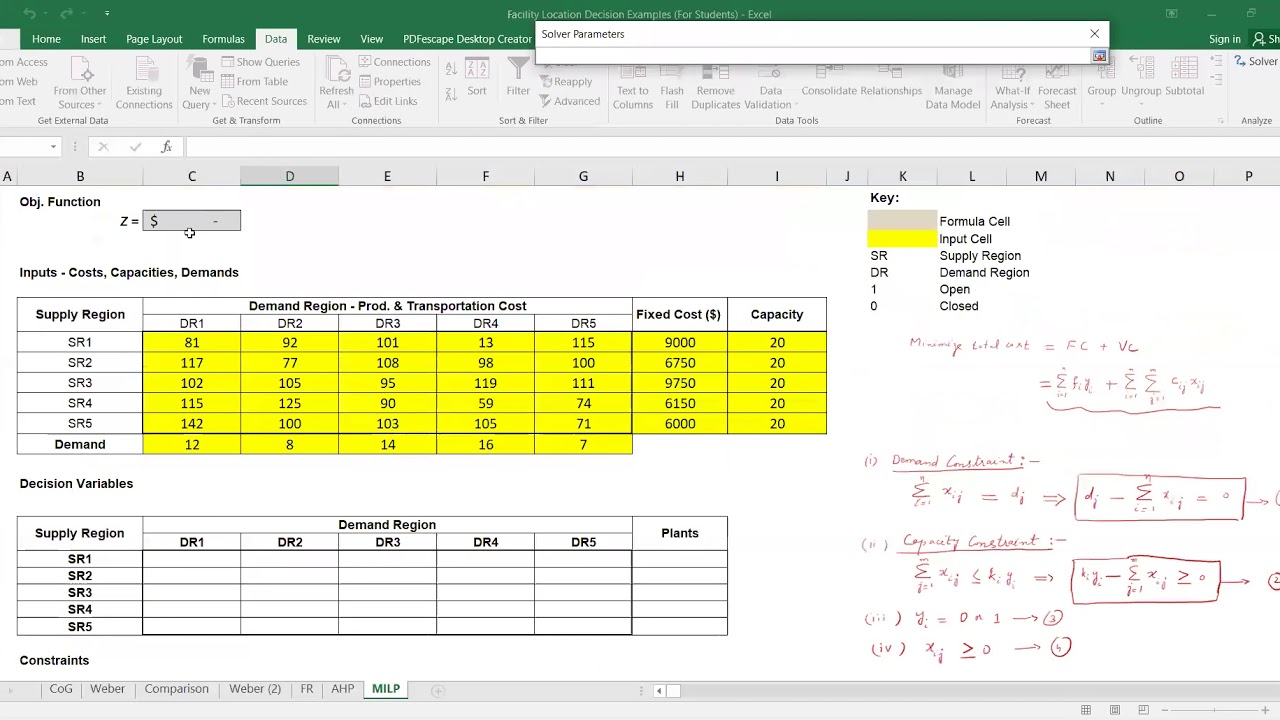The height and width of the screenshot is (720, 1280).
Task: Open Data Validation dropdown
Action: 796,105
